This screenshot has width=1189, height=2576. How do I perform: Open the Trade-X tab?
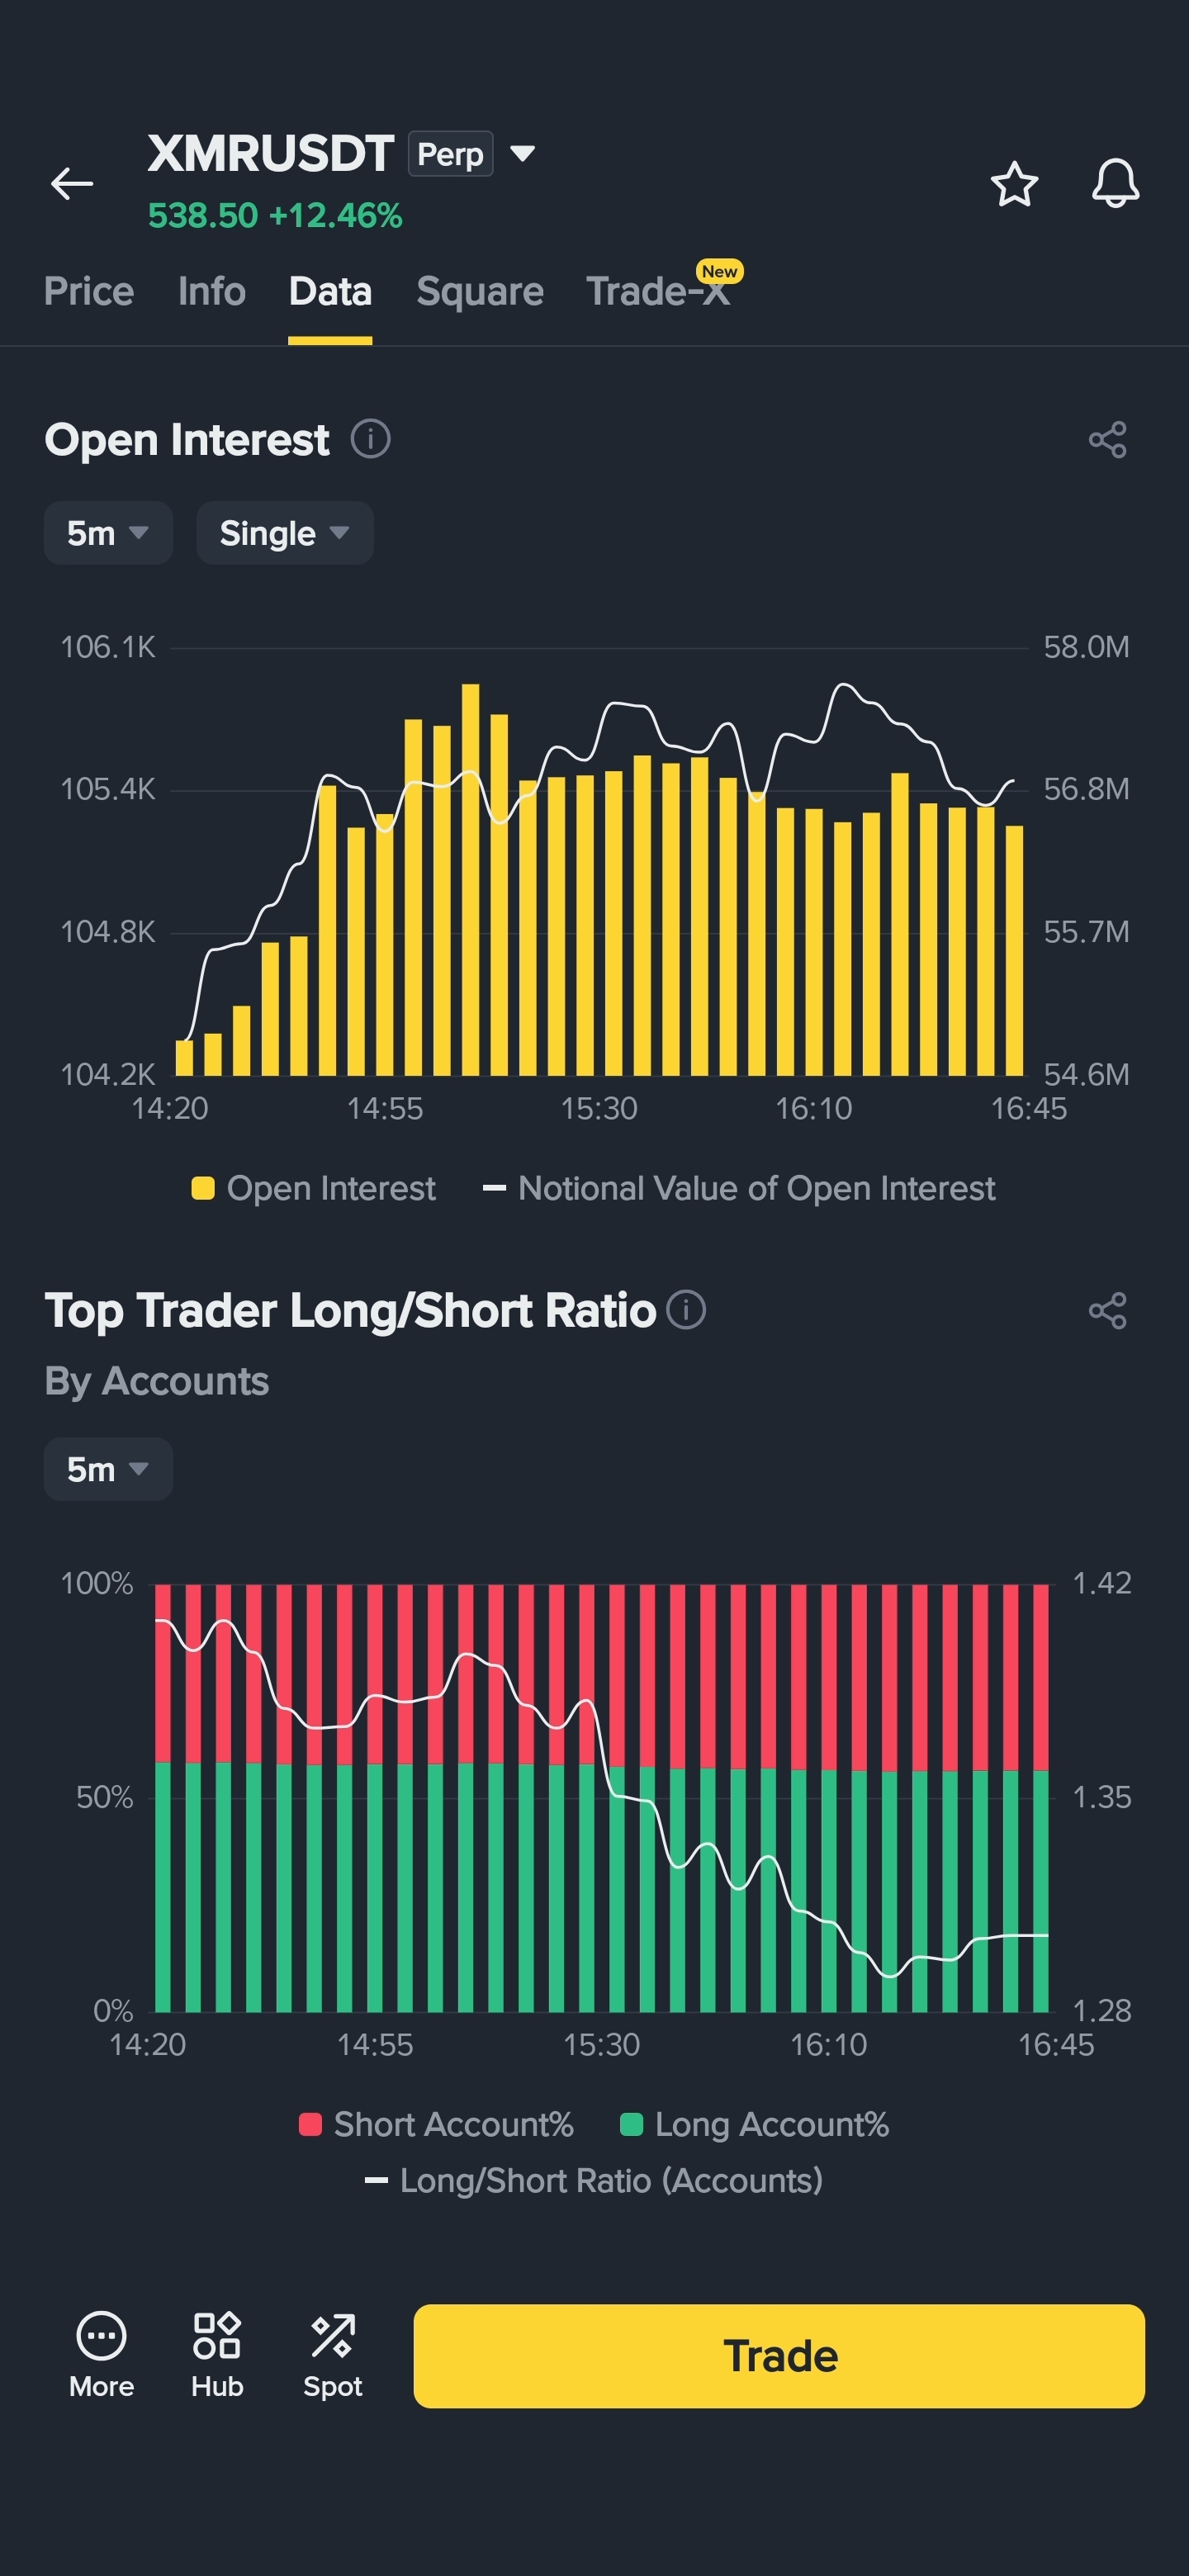pyautogui.click(x=658, y=291)
